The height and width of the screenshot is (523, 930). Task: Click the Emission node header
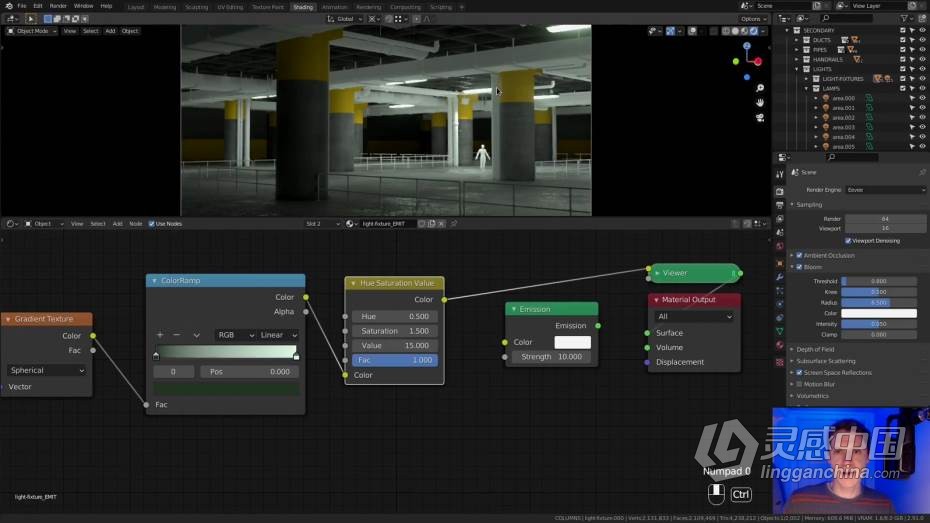coord(552,310)
